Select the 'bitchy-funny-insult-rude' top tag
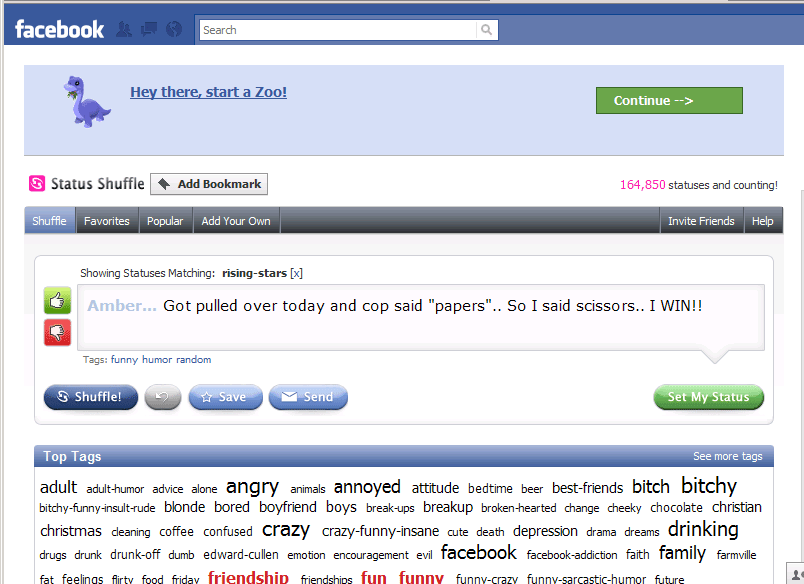 click(x=97, y=508)
